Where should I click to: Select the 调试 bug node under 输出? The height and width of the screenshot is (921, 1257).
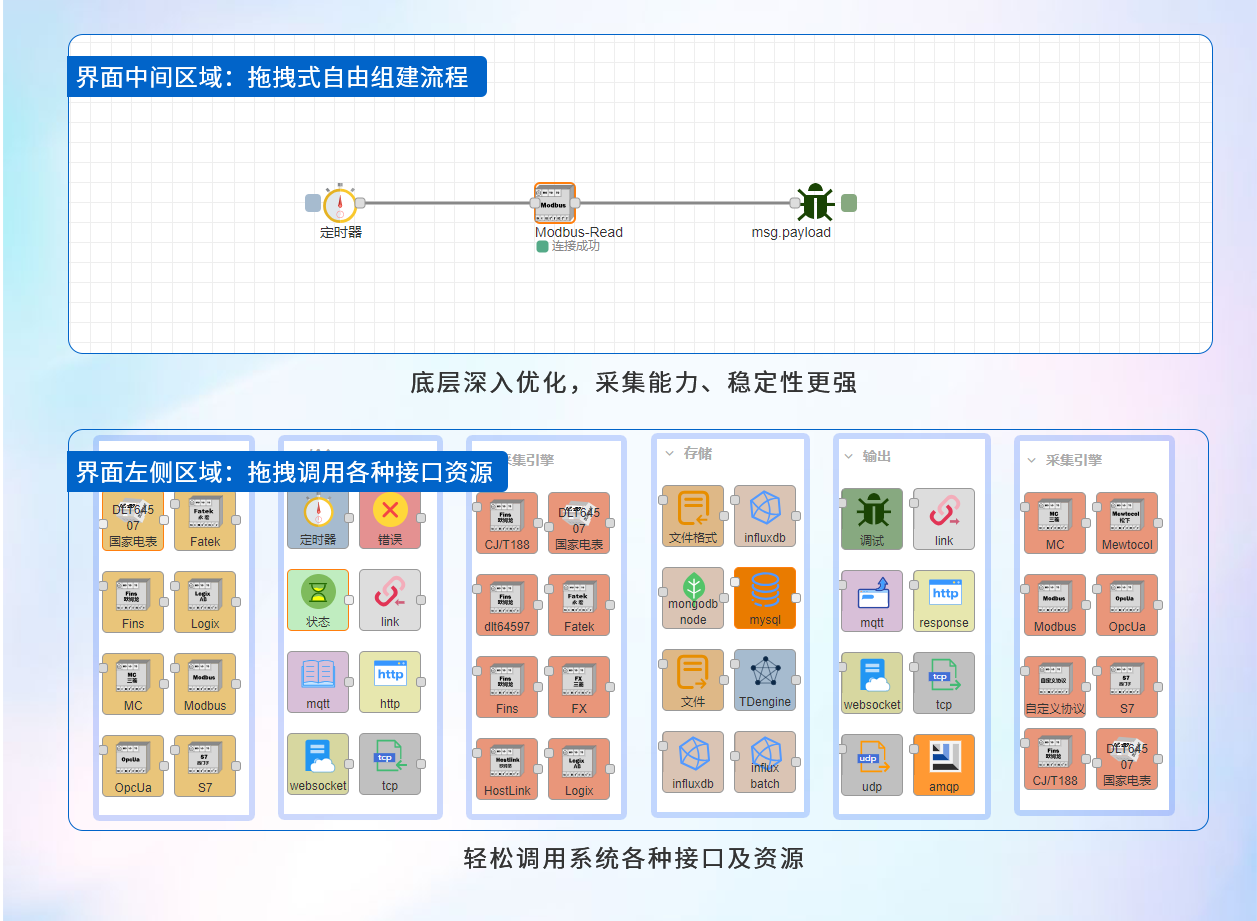click(x=872, y=519)
